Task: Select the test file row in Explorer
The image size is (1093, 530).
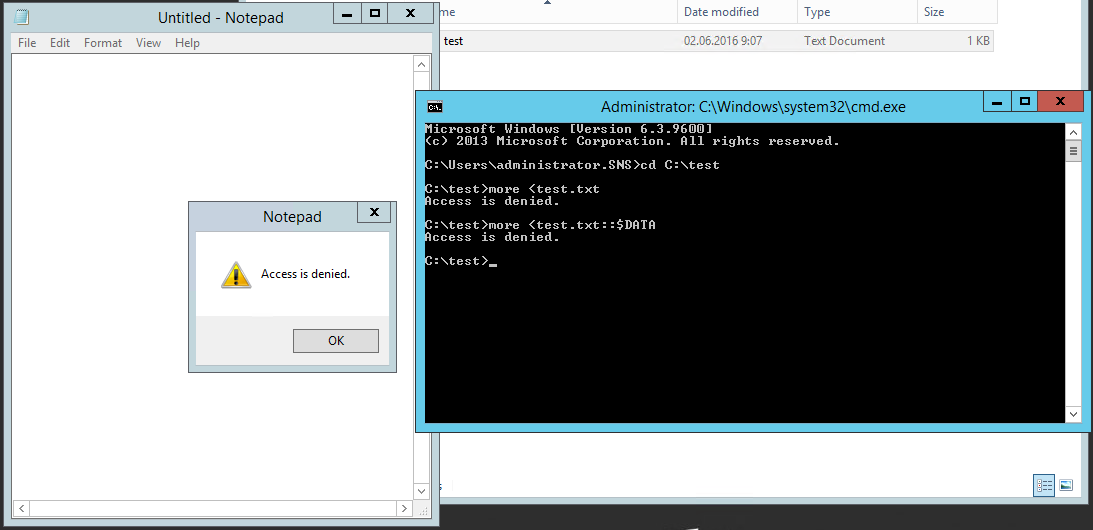Action: tap(716, 41)
